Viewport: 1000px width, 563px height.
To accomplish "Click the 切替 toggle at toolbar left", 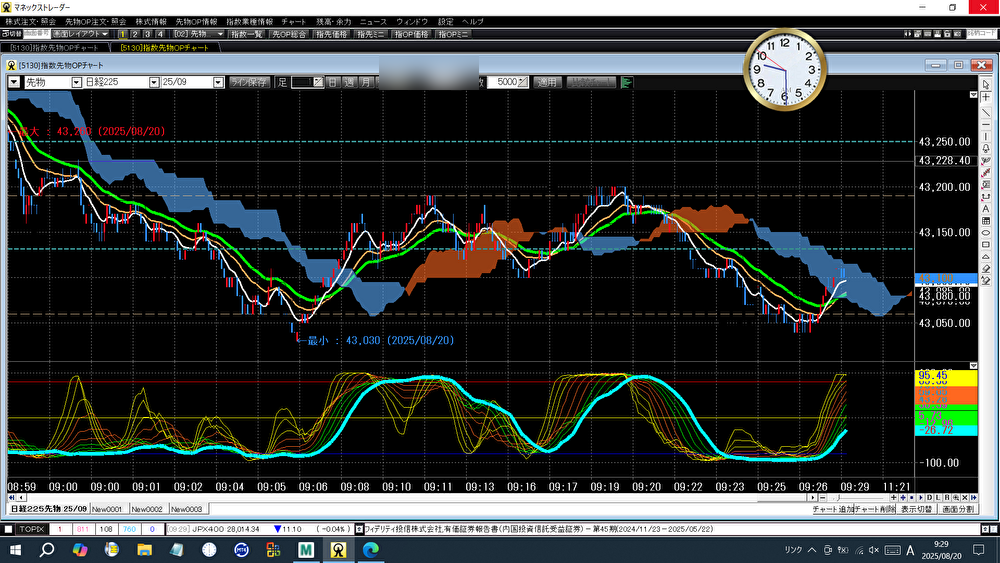I will [x=11, y=34].
